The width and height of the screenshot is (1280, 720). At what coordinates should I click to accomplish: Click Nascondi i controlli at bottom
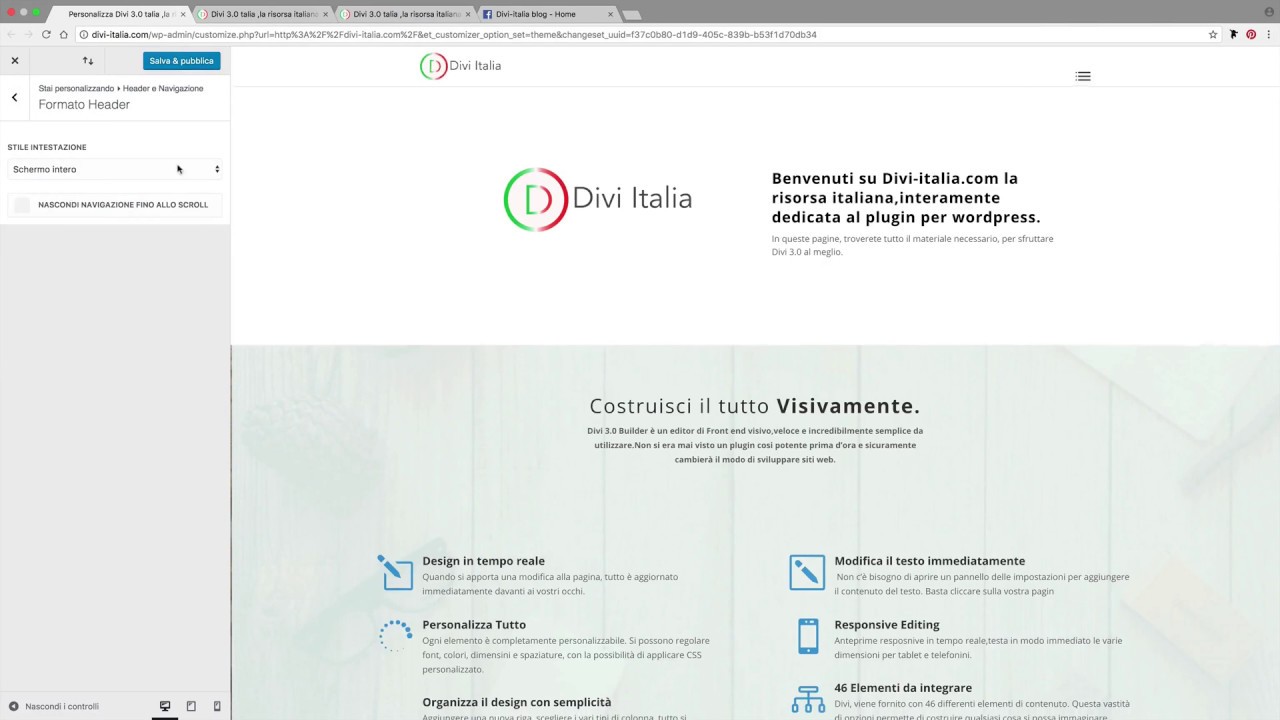pos(54,706)
